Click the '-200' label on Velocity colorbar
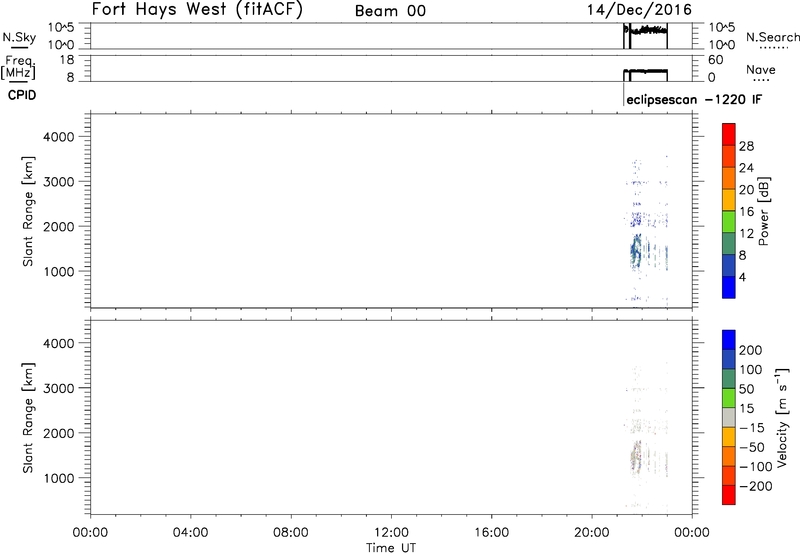Image resolution: width=800 pixels, height=554 pixels. (756, 486)
